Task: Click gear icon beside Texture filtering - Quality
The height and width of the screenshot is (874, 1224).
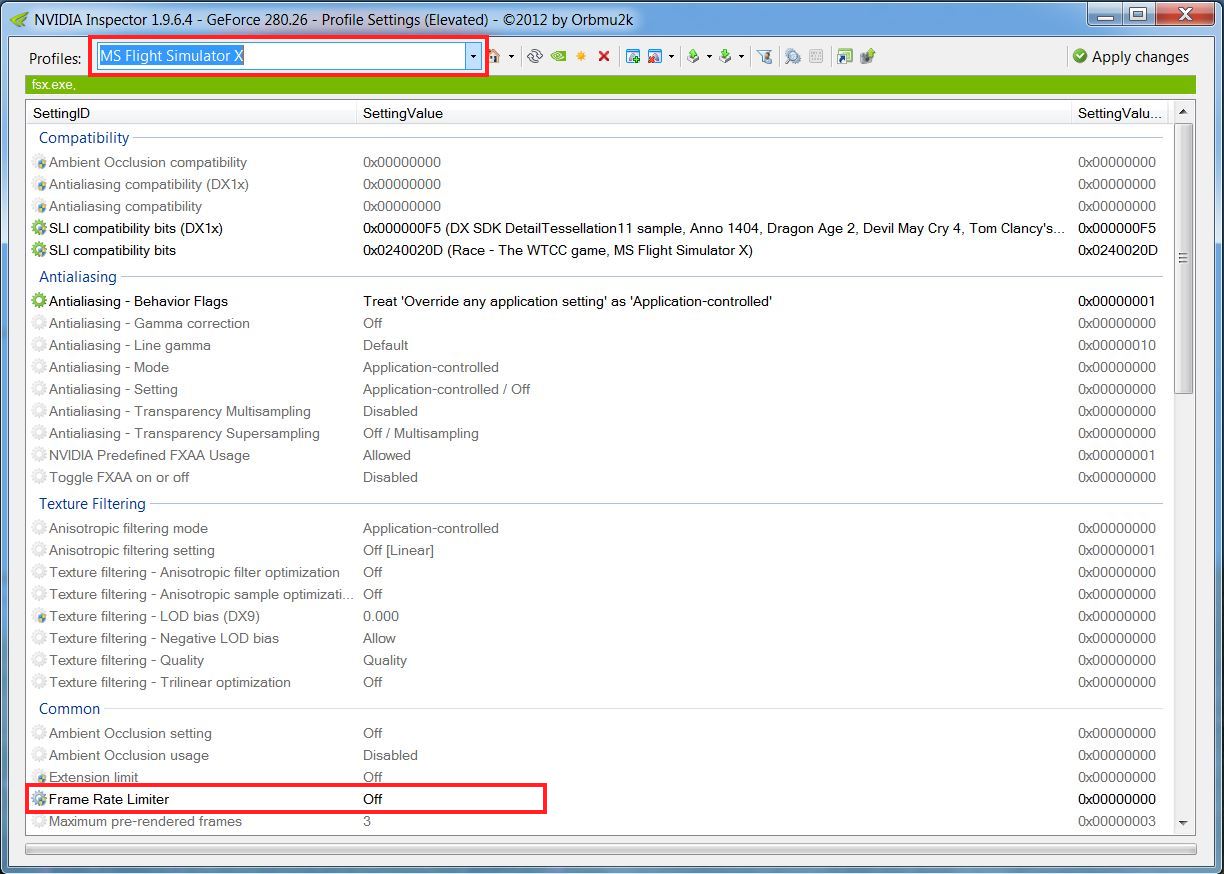Action: pyautogui.click(x=39, y=660)
